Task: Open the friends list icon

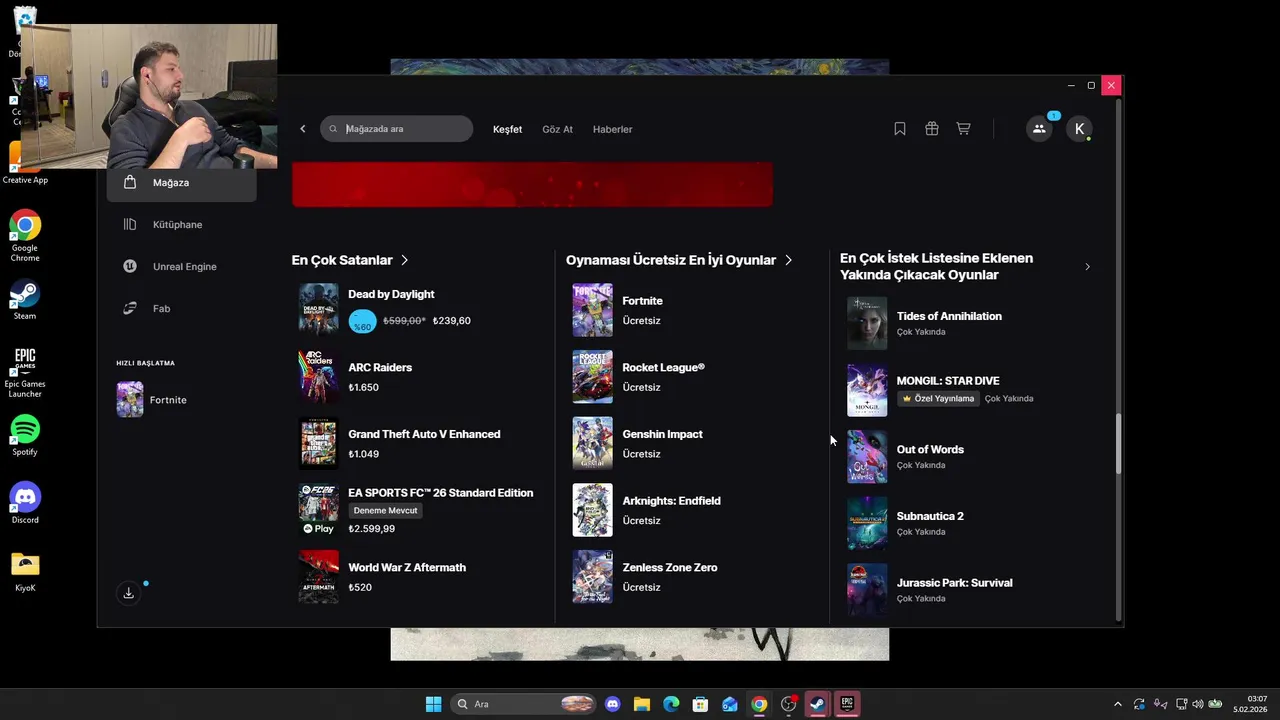Action: pyautogui.click(x=1039, y=129)
